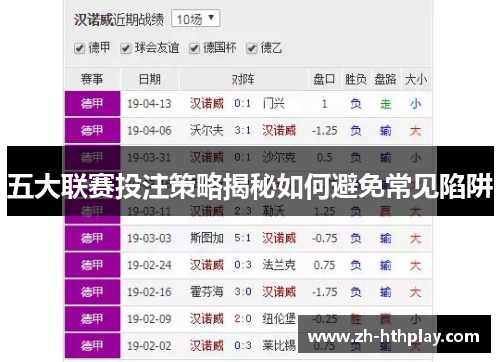
Task: Open the 门兴 team link
Action: coord(274,104)
